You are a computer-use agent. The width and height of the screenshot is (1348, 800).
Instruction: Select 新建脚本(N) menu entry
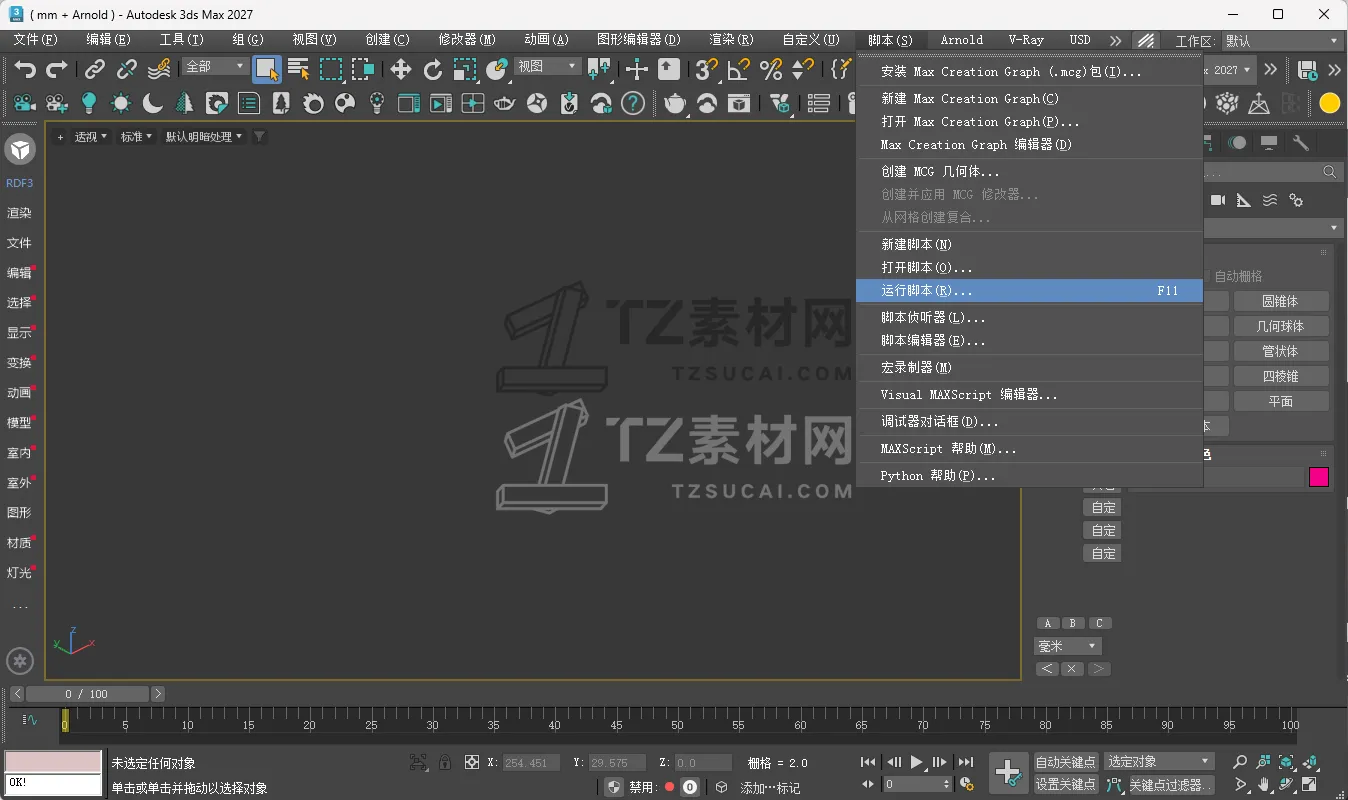click(1029, 245)
